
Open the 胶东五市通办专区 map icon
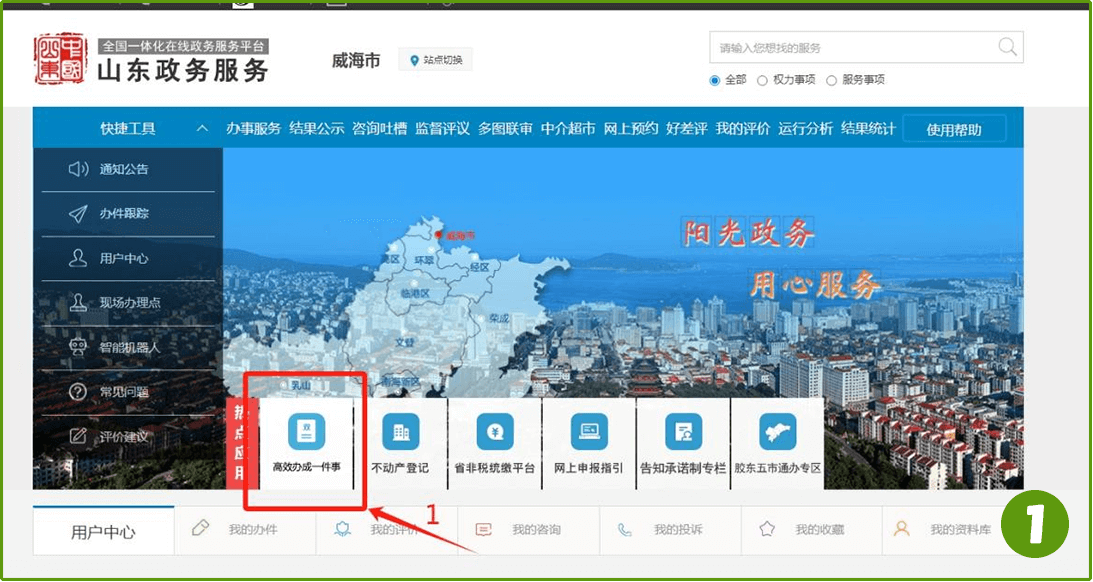coord(777,432)
